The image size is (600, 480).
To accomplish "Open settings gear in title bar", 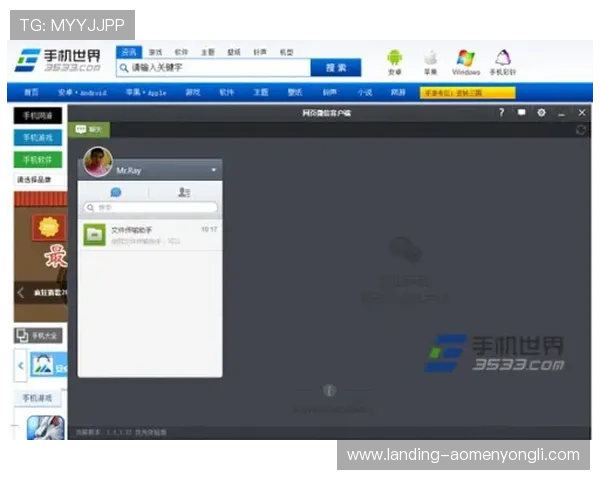I will click(x=541, y=113).
